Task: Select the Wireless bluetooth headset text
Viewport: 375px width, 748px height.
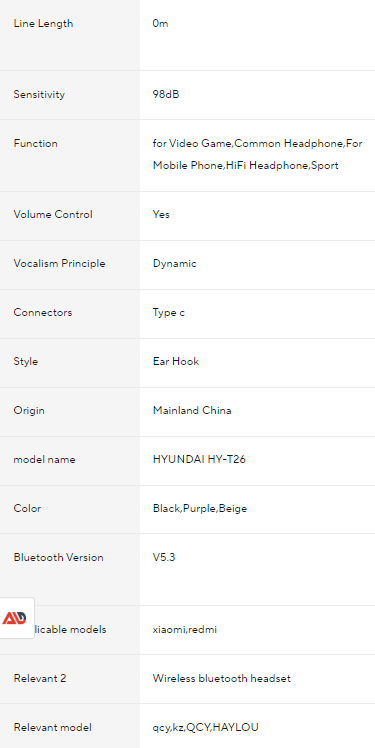Action: coord(222,678)
